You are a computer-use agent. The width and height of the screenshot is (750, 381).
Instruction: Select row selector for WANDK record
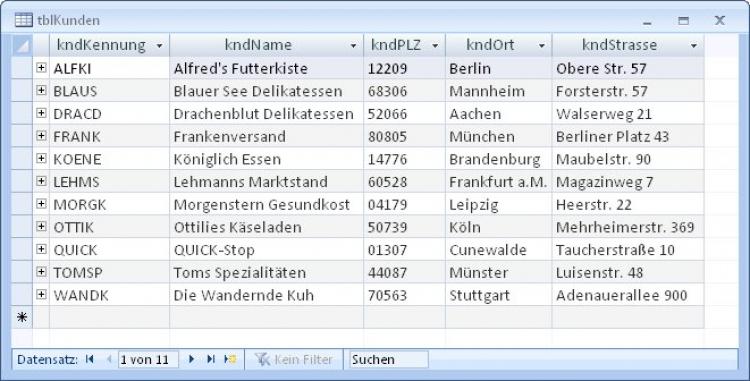pyautogui.click(x=22, y=294)
